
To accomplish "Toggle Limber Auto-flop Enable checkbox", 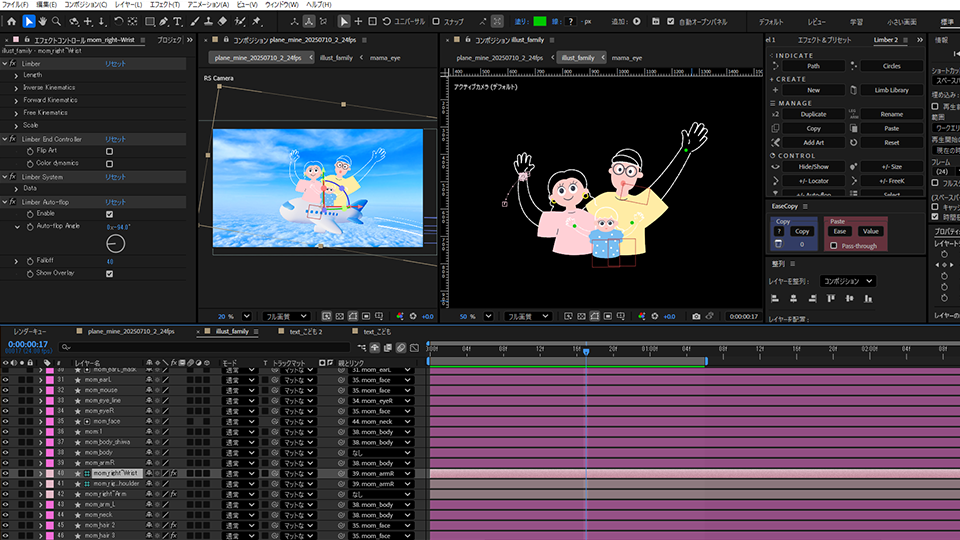I will click(x=110, y=214).
